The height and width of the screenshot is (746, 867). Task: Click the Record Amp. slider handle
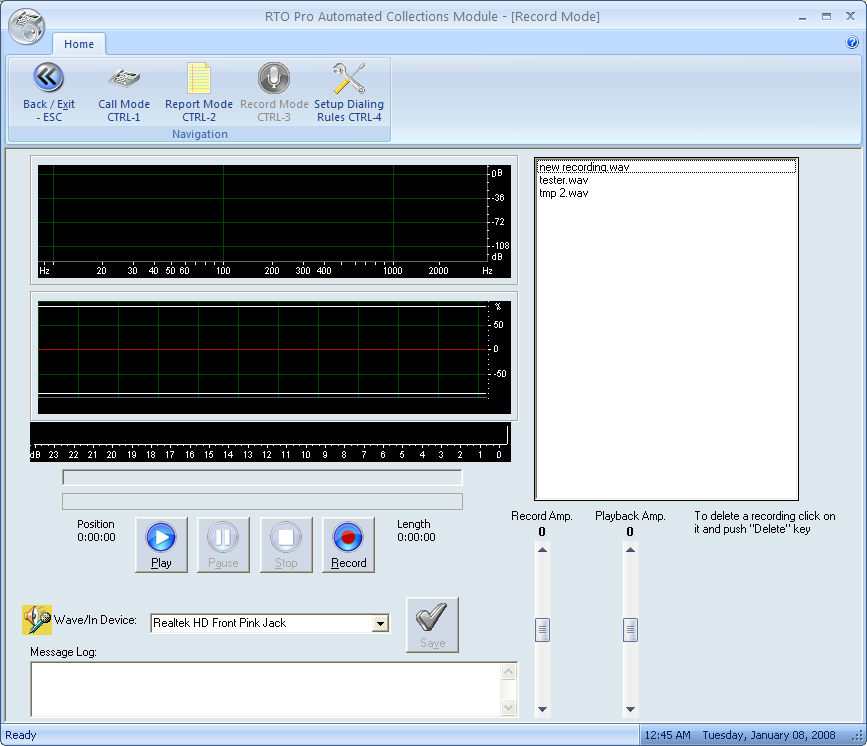point(542,629)
